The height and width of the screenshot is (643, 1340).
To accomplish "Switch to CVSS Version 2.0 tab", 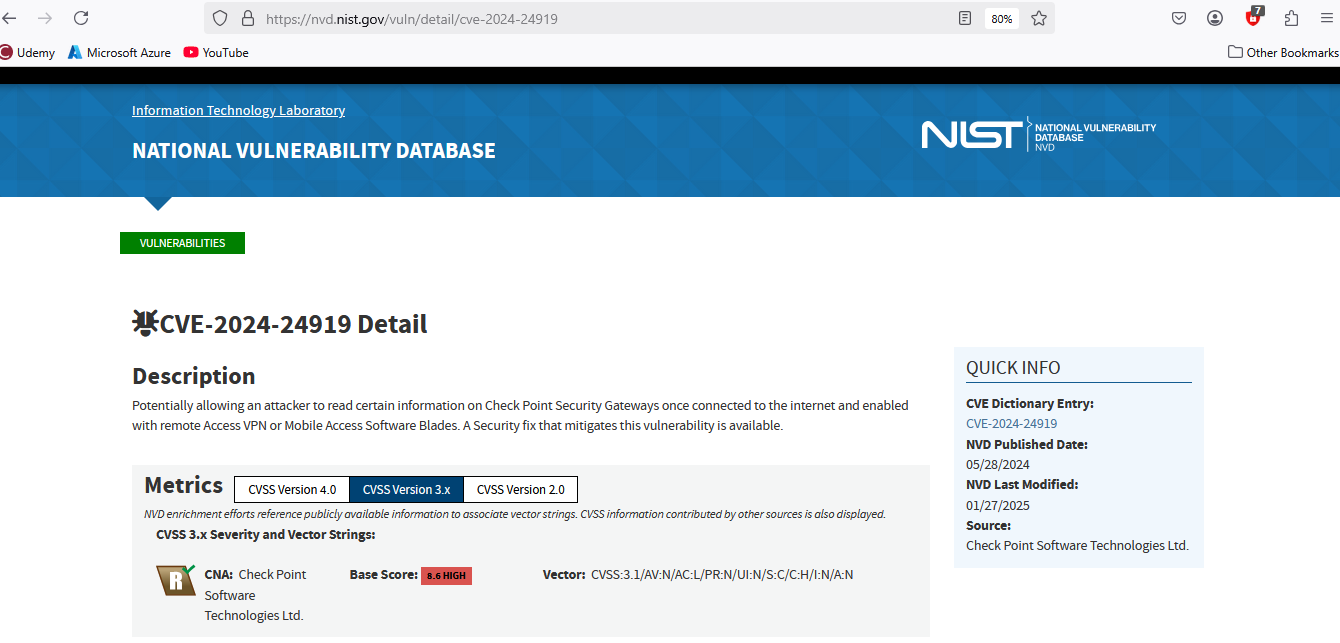I will [x=520, y=490].
